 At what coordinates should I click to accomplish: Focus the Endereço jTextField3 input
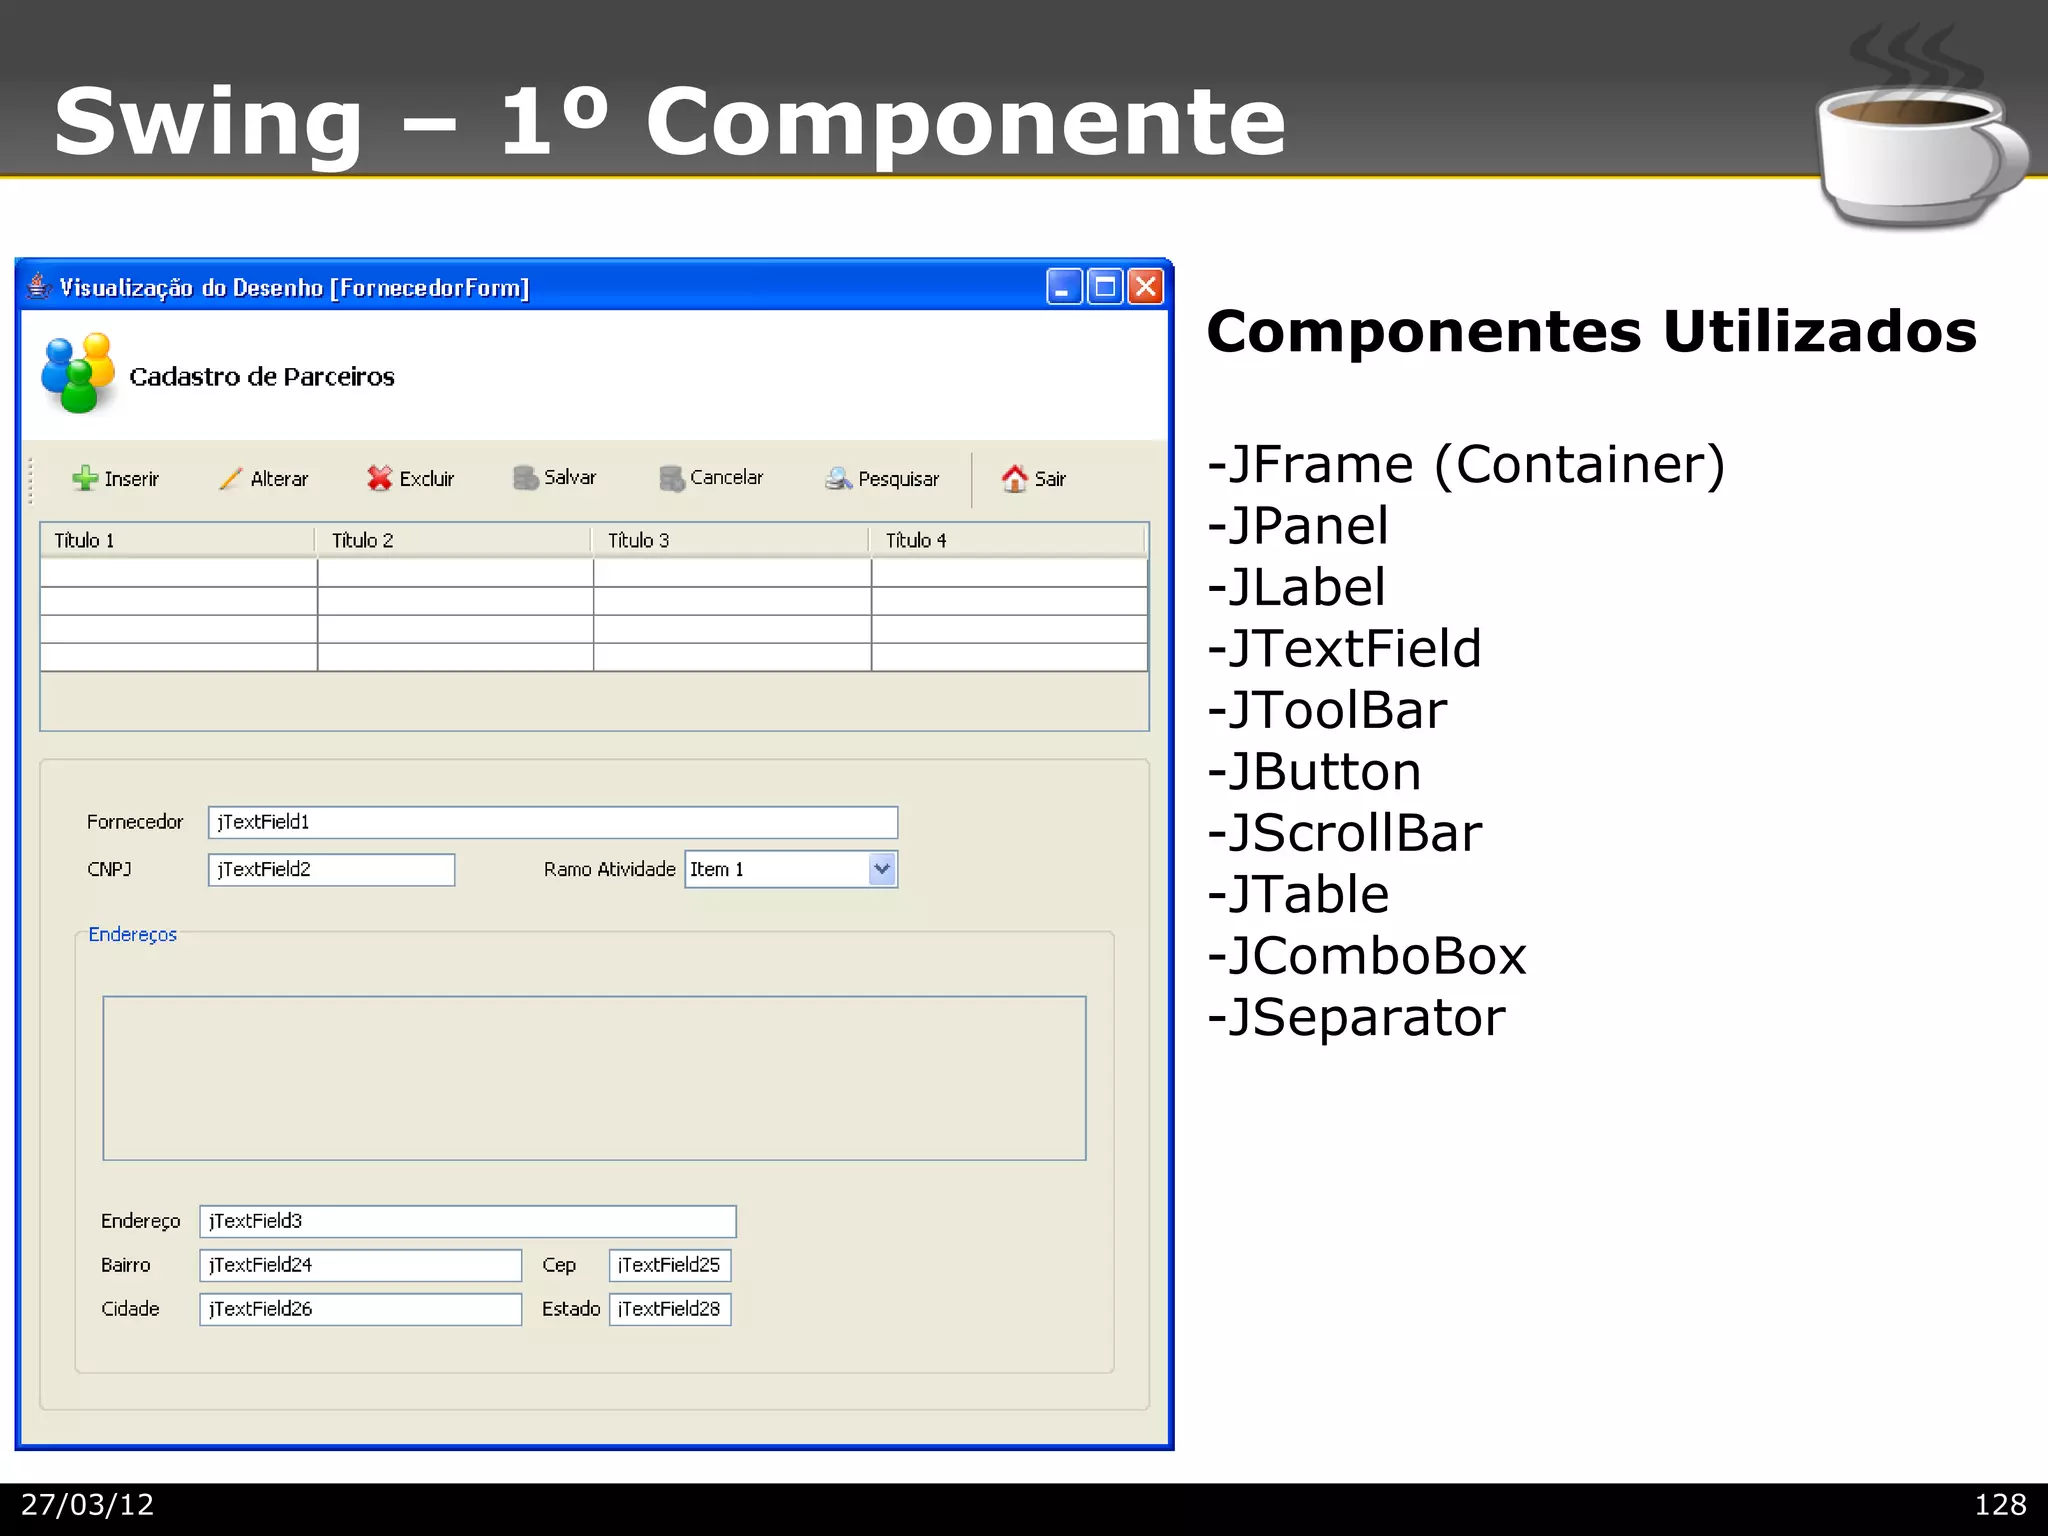(468, 1221)
